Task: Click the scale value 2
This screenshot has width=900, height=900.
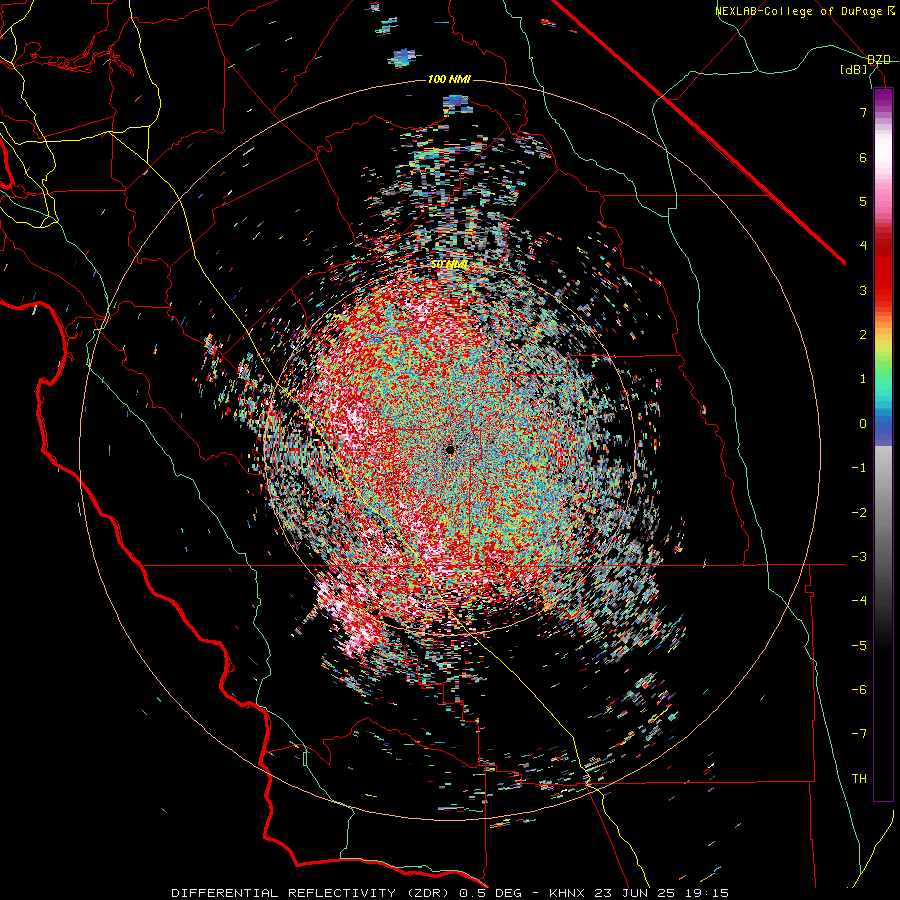Action: coord(863,335)
